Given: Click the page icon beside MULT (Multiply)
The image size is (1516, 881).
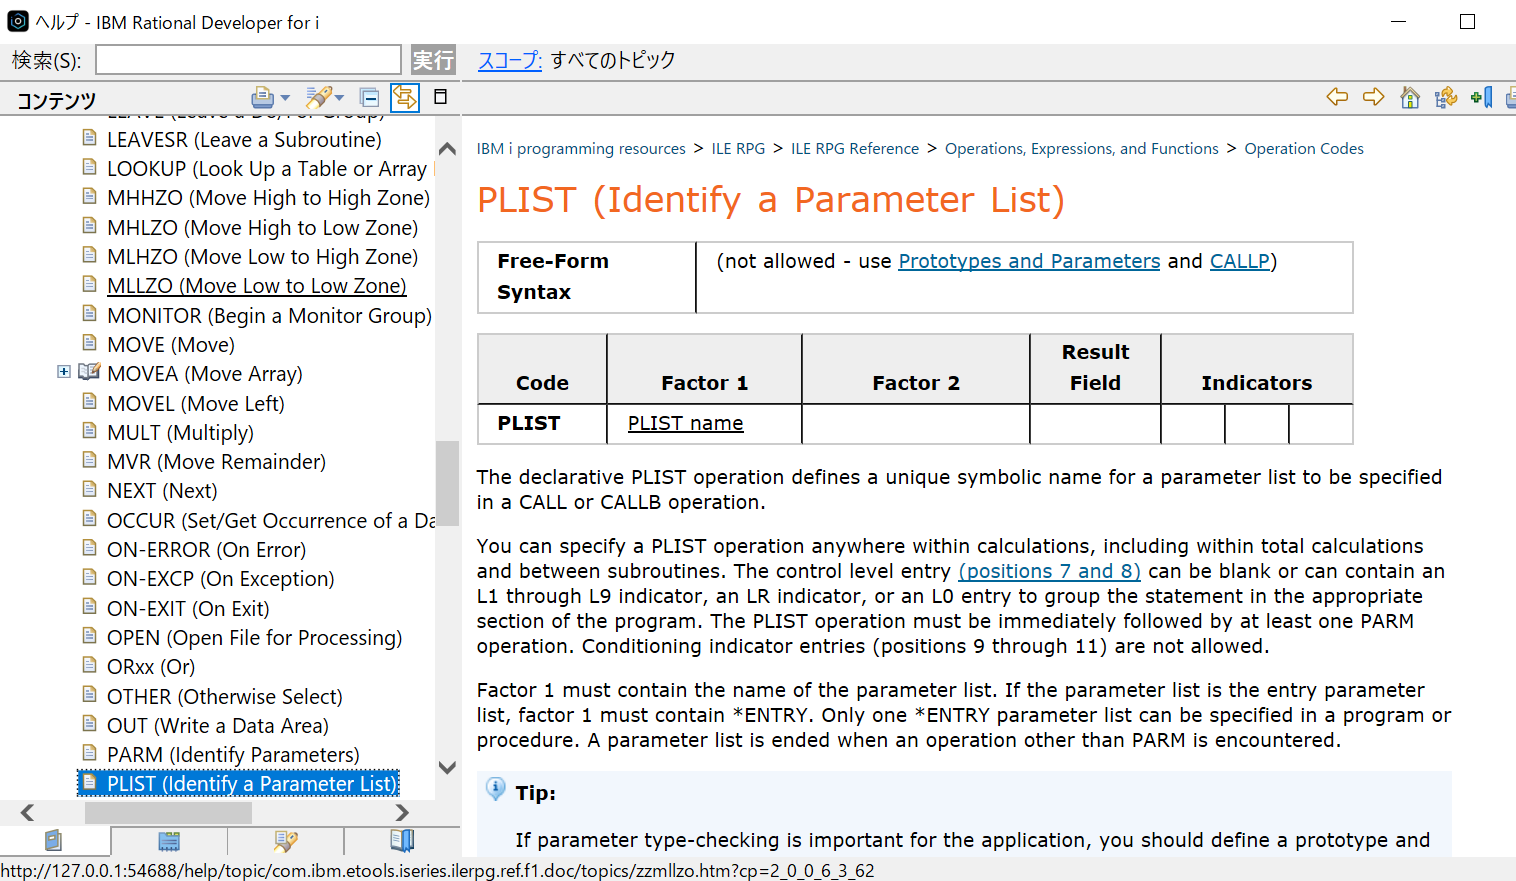Looking at the screenshot, I should (x=89, y=431).
